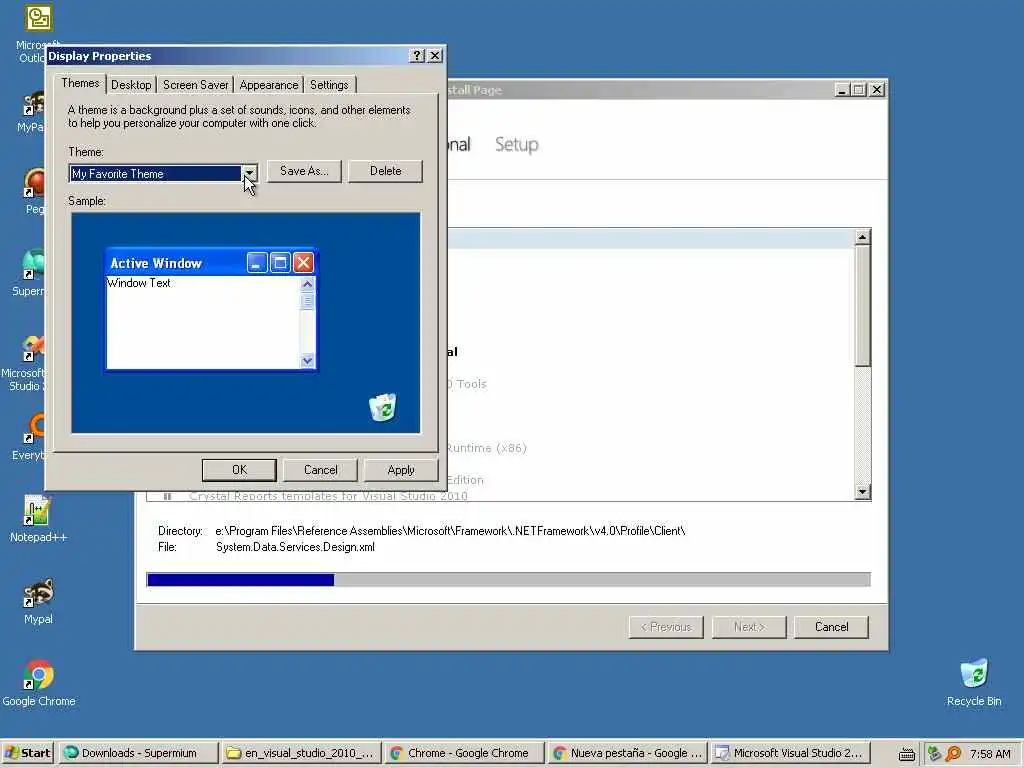The image size is (1024, 768).
Task: Maximize the installer window
Action: (859, 89)
